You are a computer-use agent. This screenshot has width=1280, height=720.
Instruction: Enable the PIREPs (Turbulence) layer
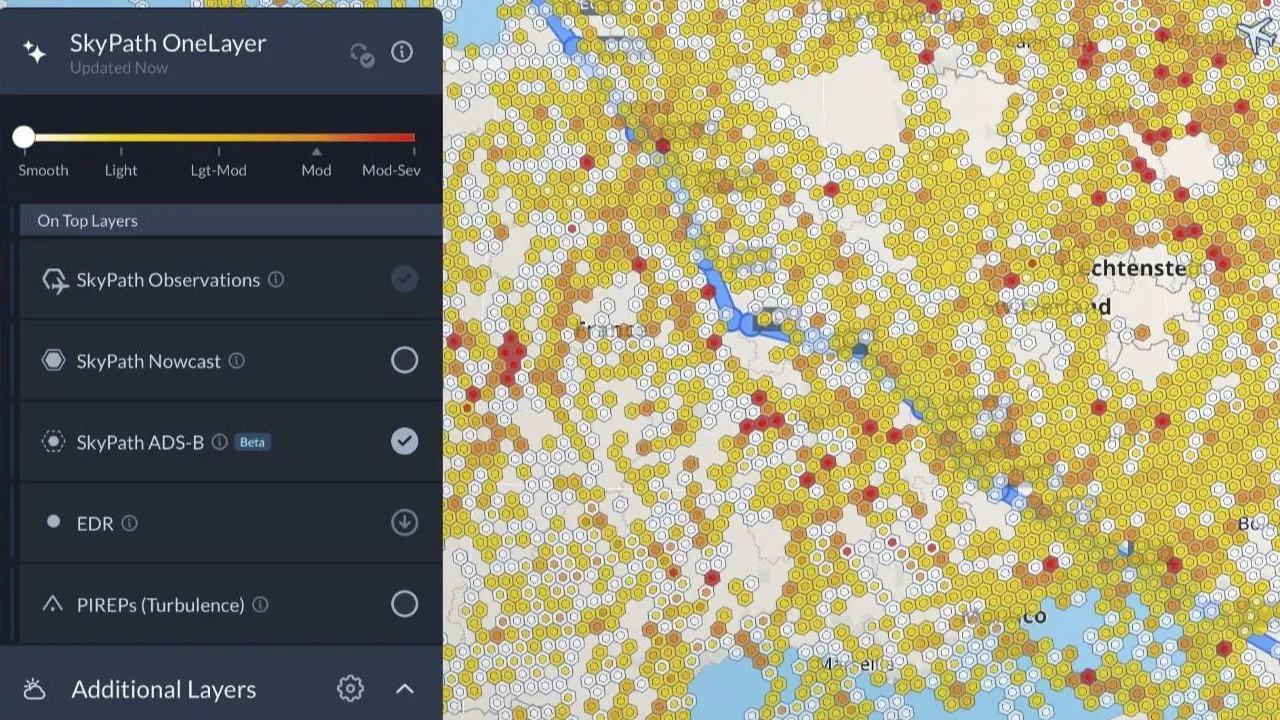[x=404, y=604]
